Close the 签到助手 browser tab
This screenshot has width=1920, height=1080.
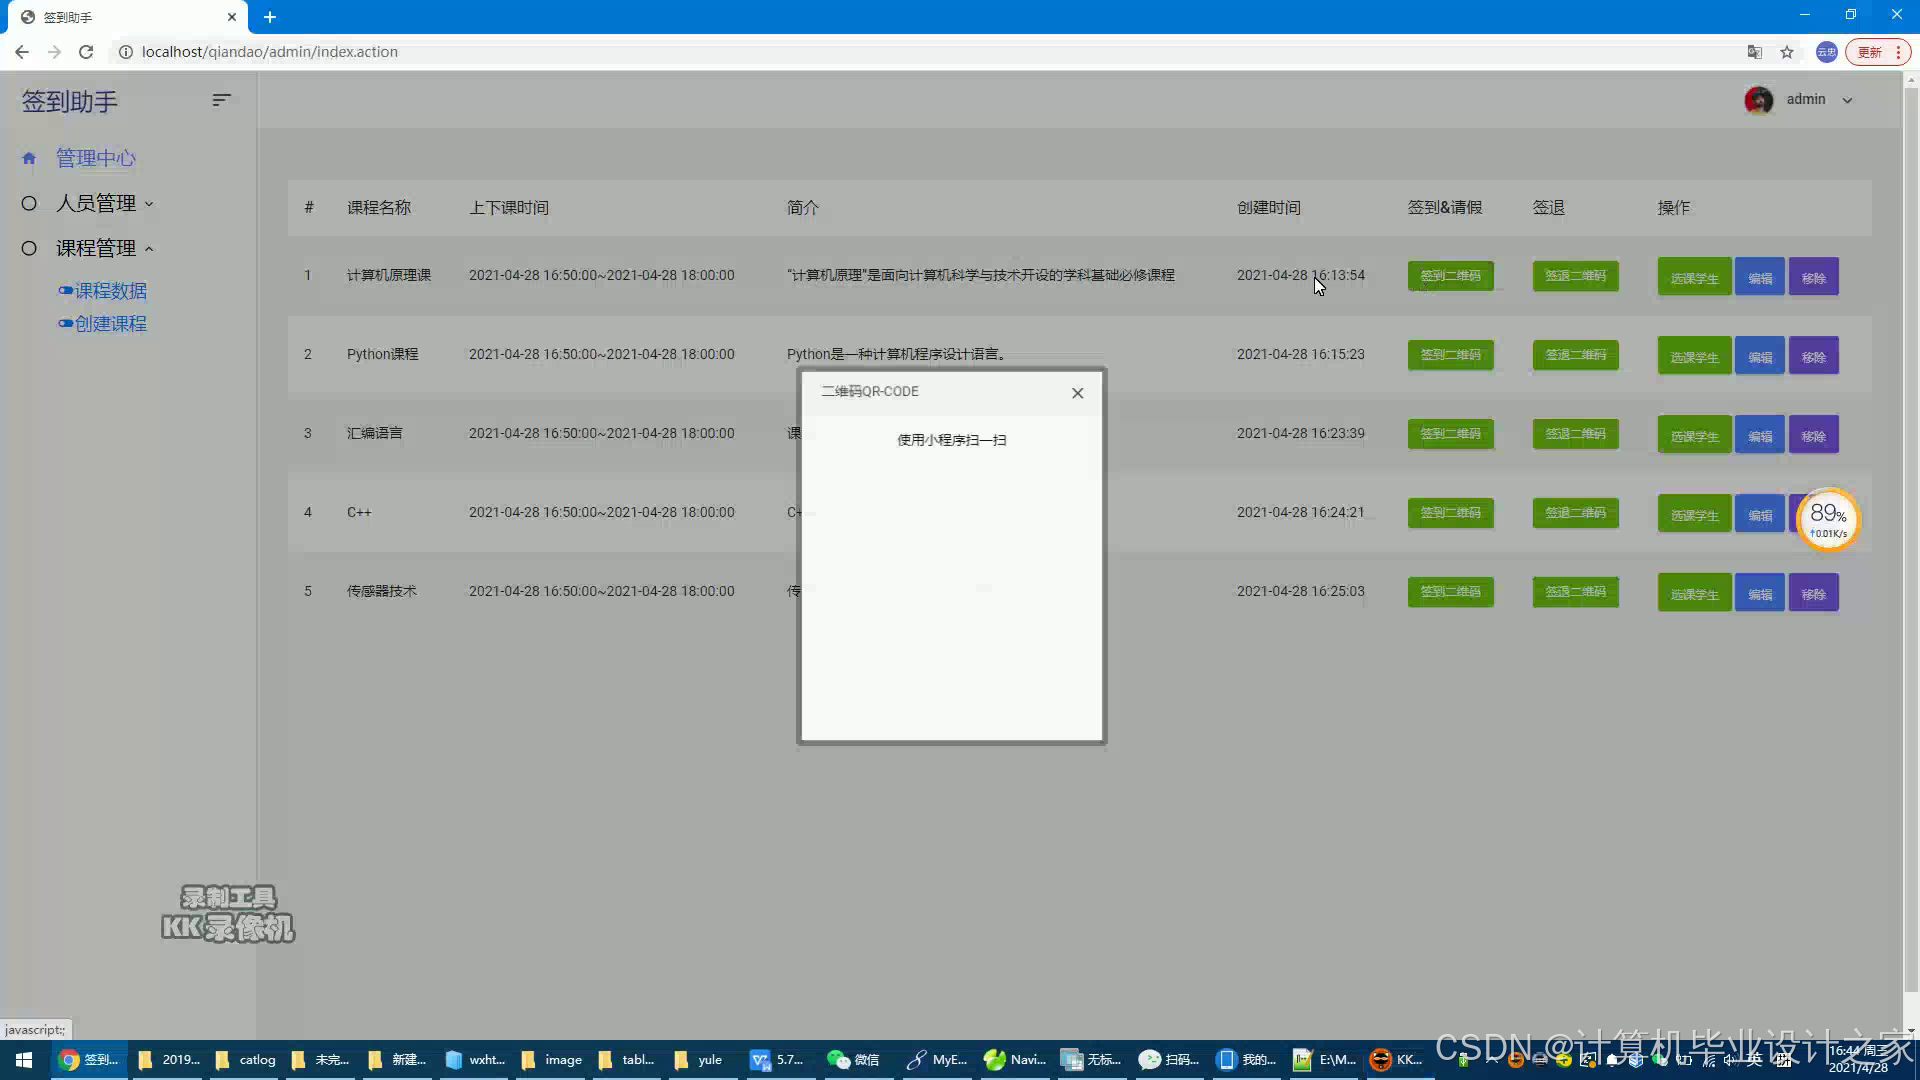(231, 17)
